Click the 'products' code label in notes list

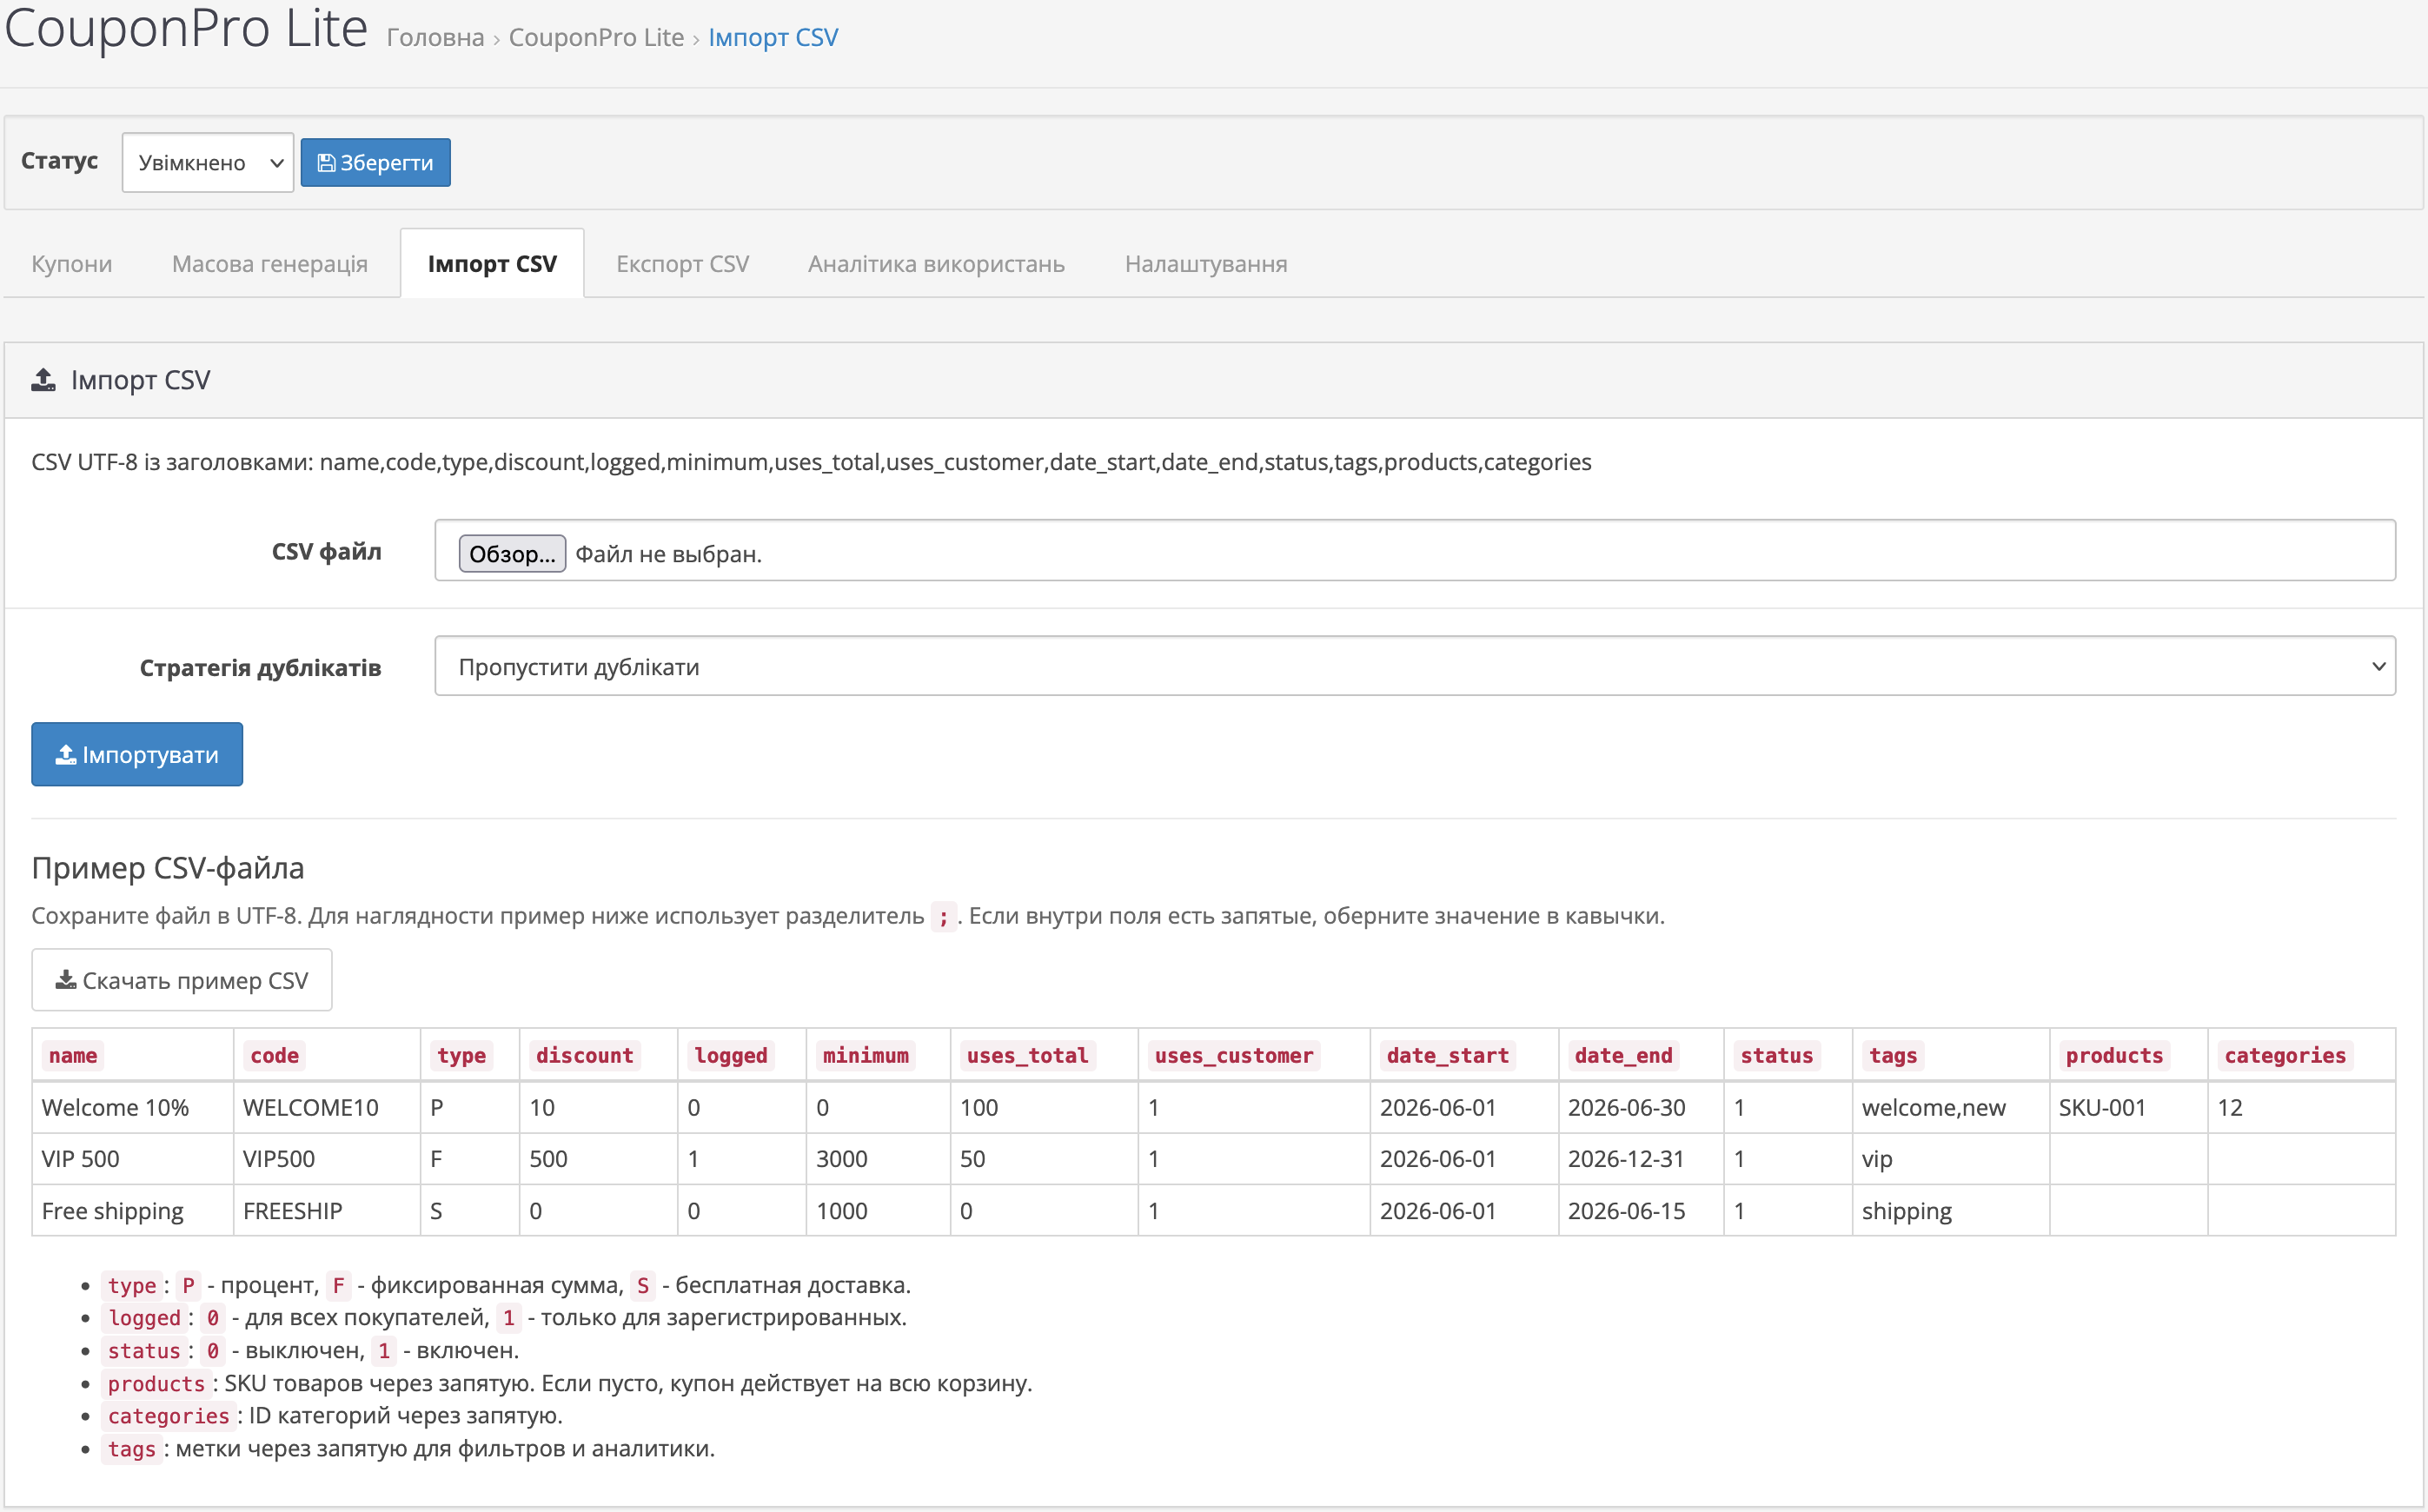click(156, 1384)
